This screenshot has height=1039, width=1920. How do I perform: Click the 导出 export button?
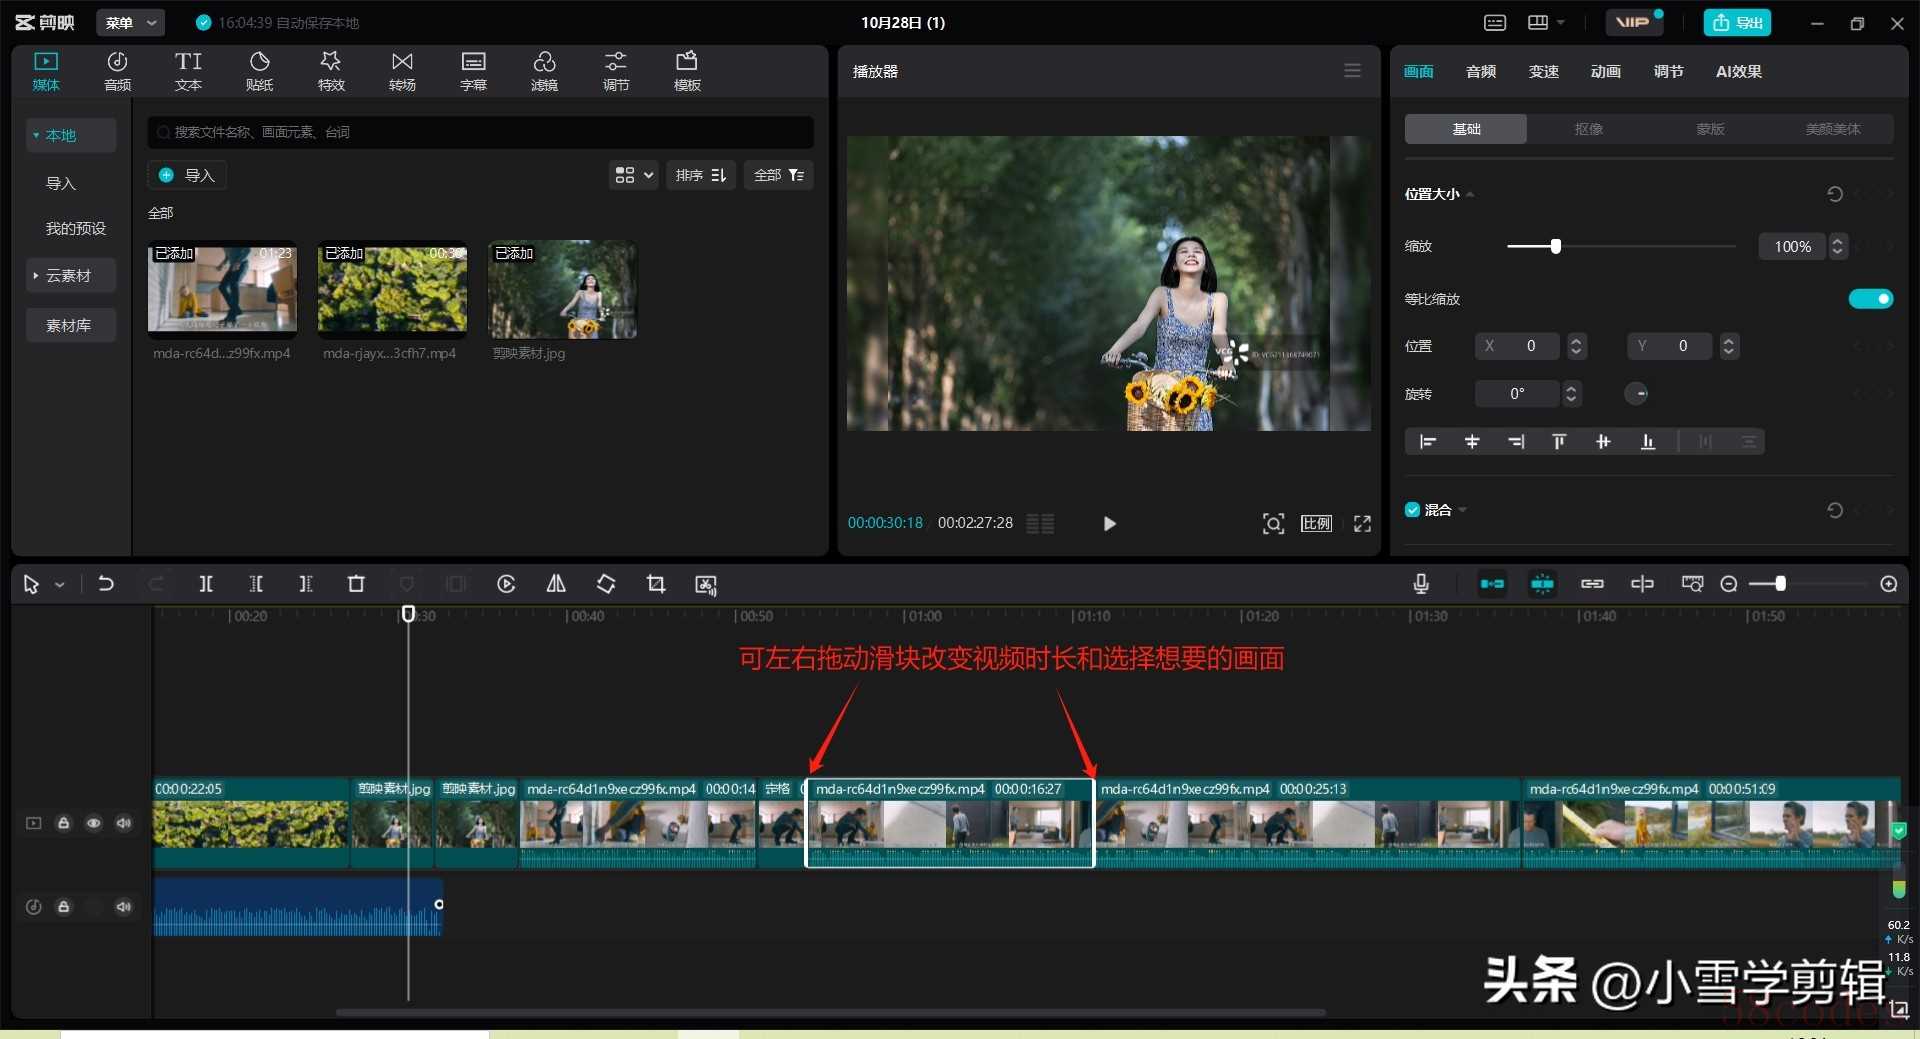[x=1737, y=22]
